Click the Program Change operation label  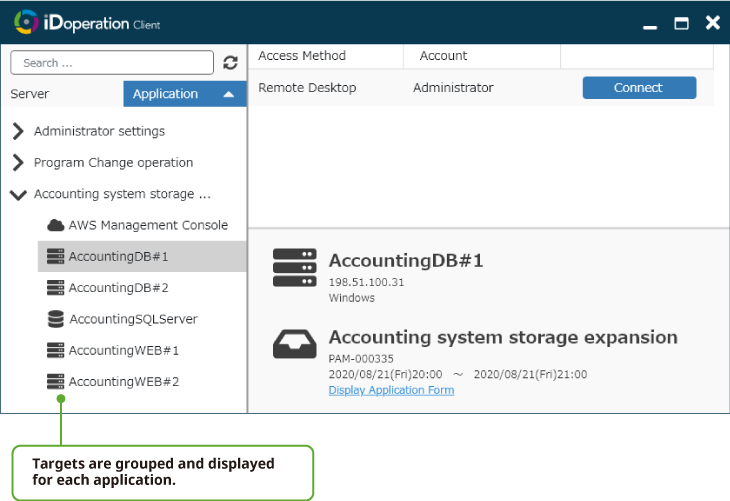coord(113,162)
